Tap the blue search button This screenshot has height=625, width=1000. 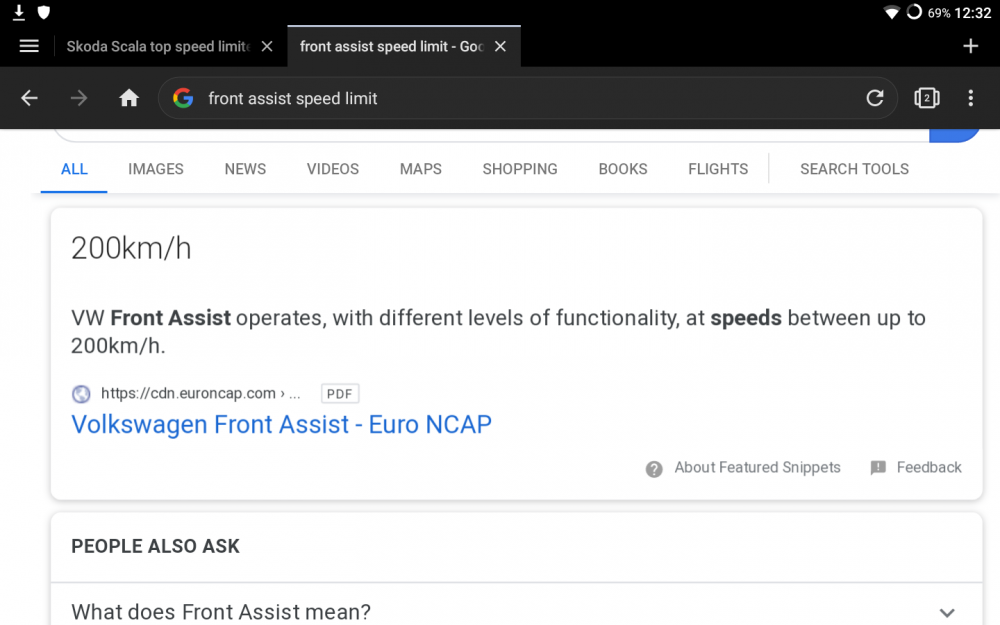click(x=954, y=135)
